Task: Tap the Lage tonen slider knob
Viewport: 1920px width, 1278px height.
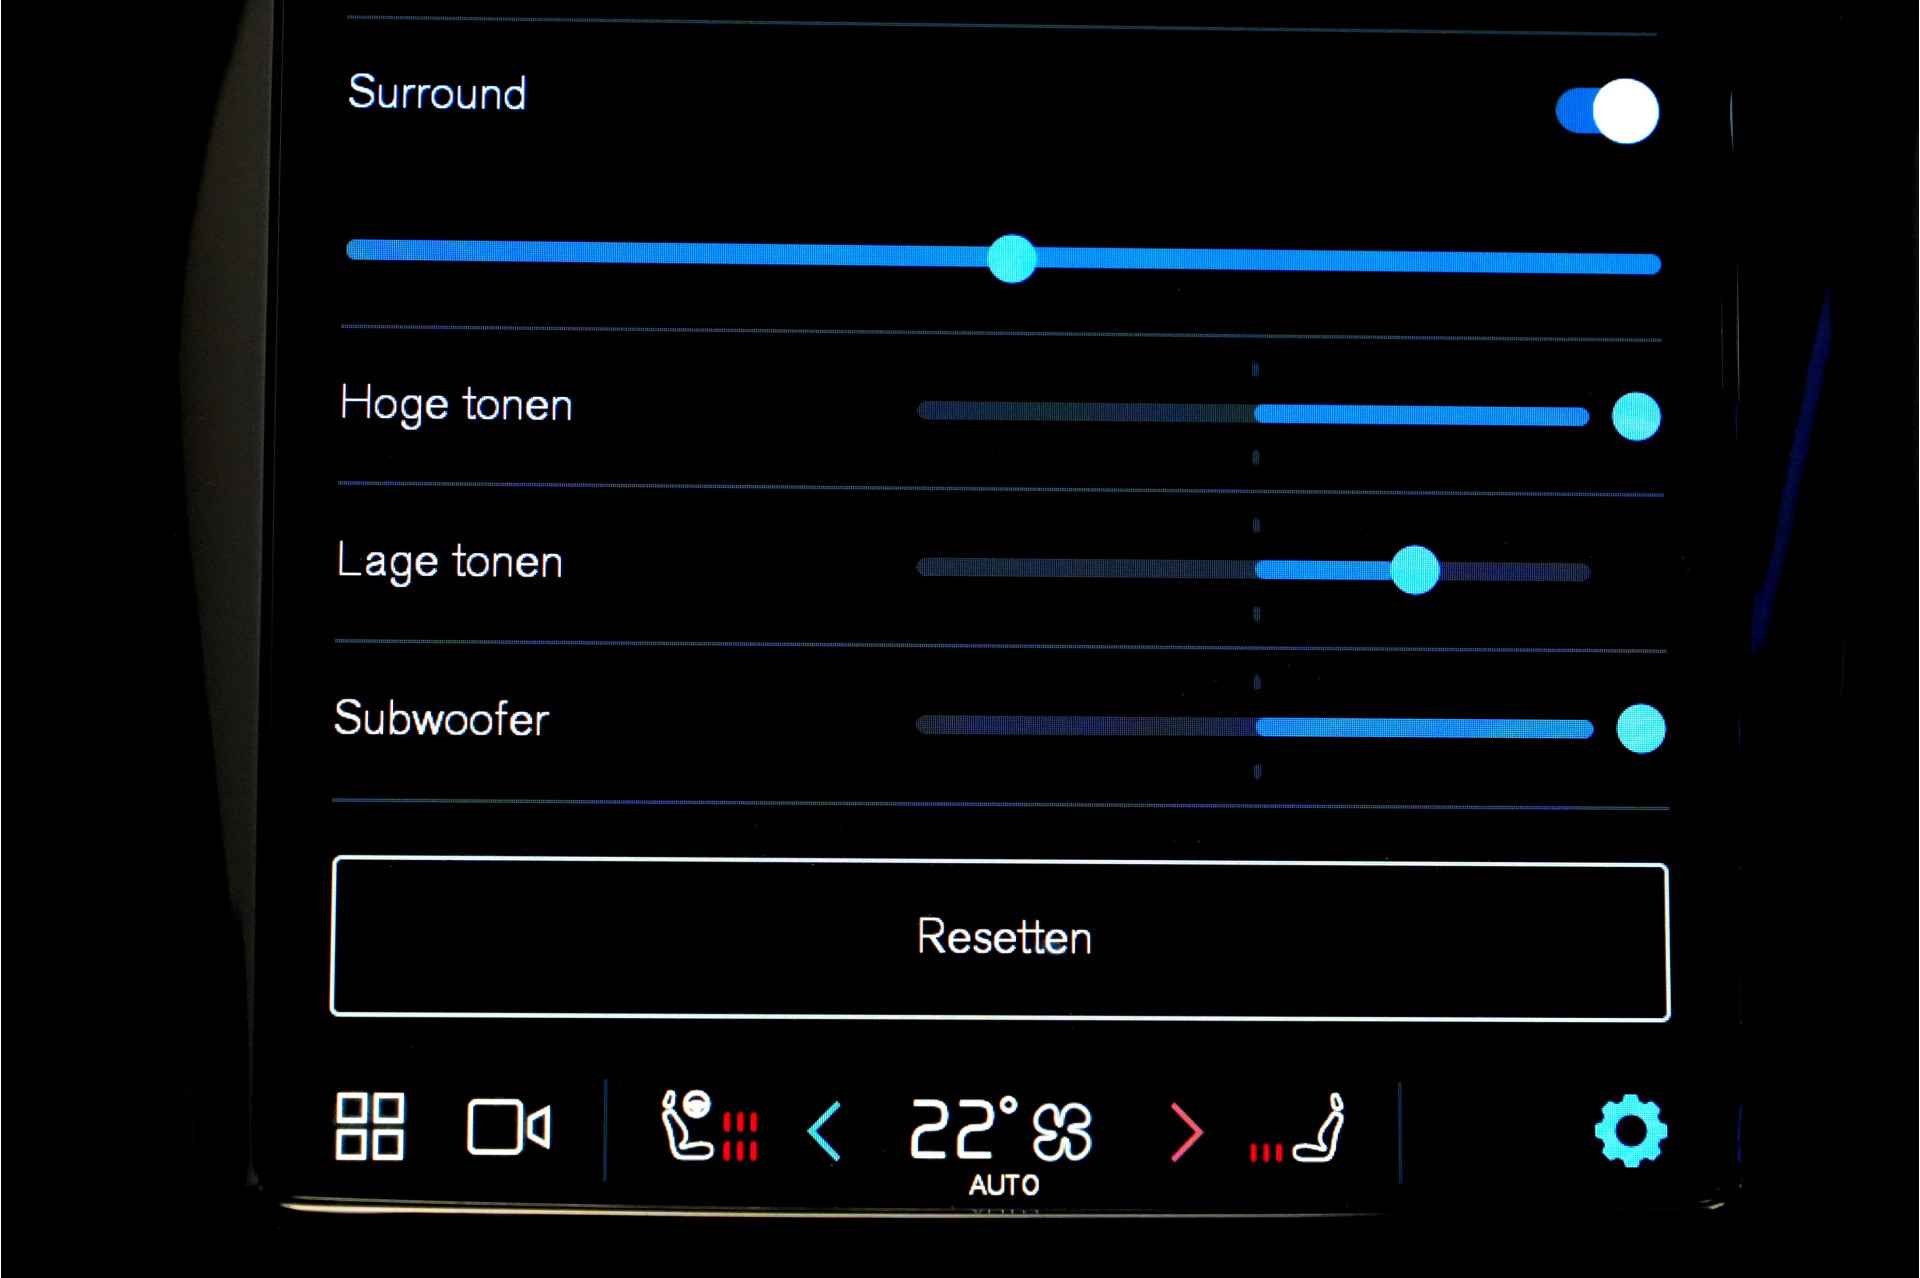Action: pos(1414,570)
